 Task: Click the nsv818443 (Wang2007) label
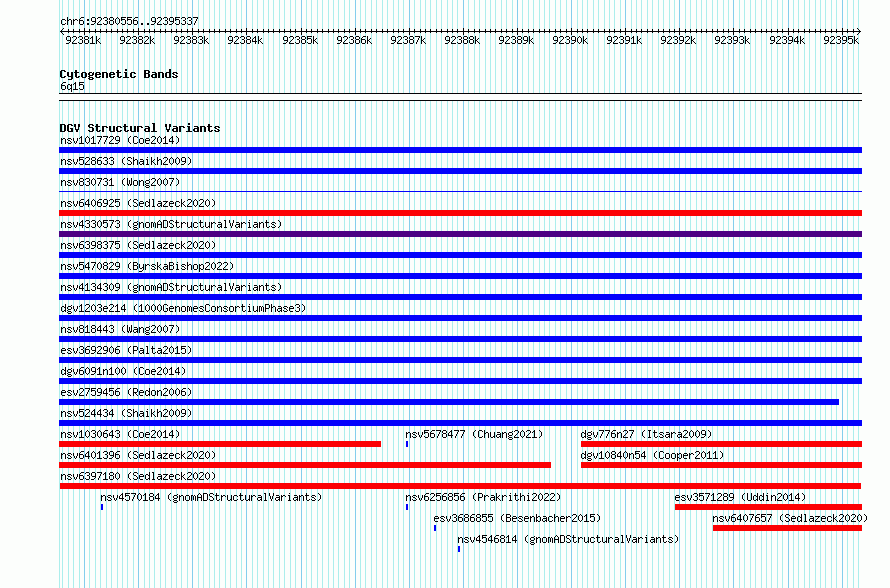120,329
